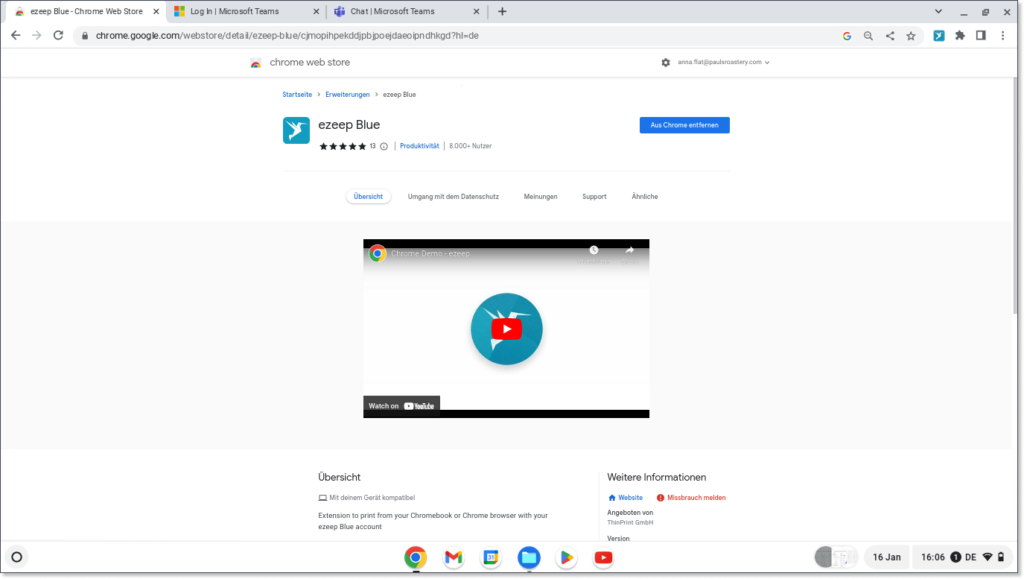The image size is (1024, 579).
Task: Open Google Calendar from shelf
Action: click(x=491, y=557)
